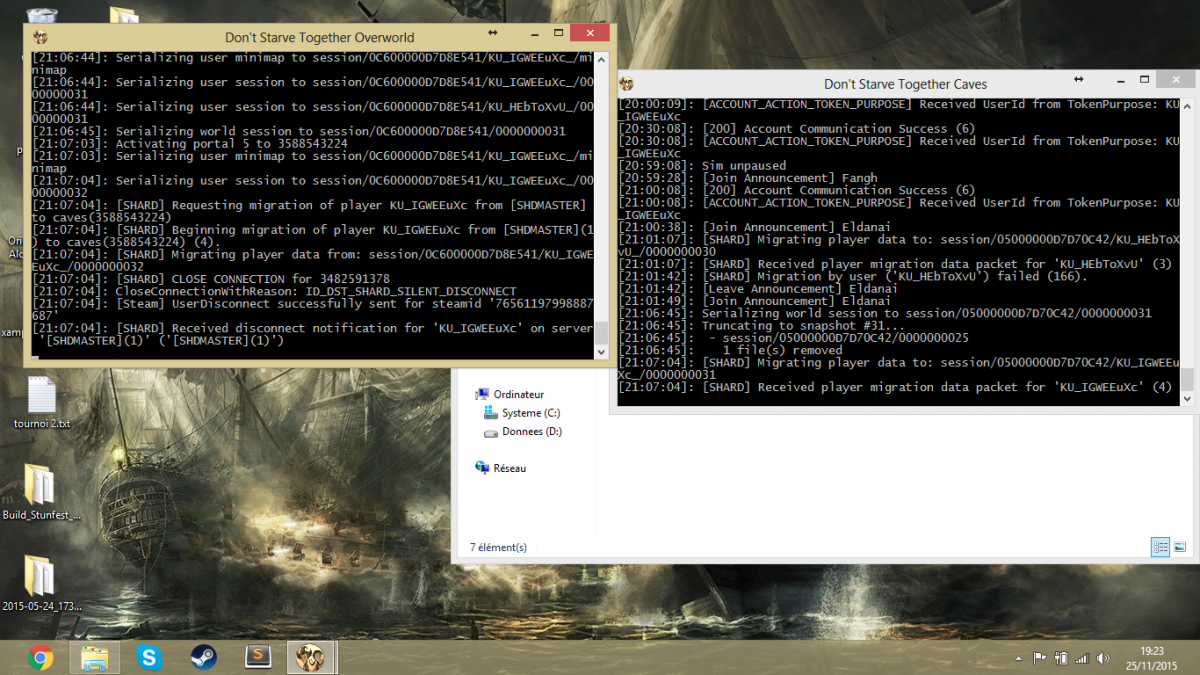Viewport: 1200px width, 675px height.
Task: Click the Don't Starve Together taskbar icon
Action: [x=312, y=657]
